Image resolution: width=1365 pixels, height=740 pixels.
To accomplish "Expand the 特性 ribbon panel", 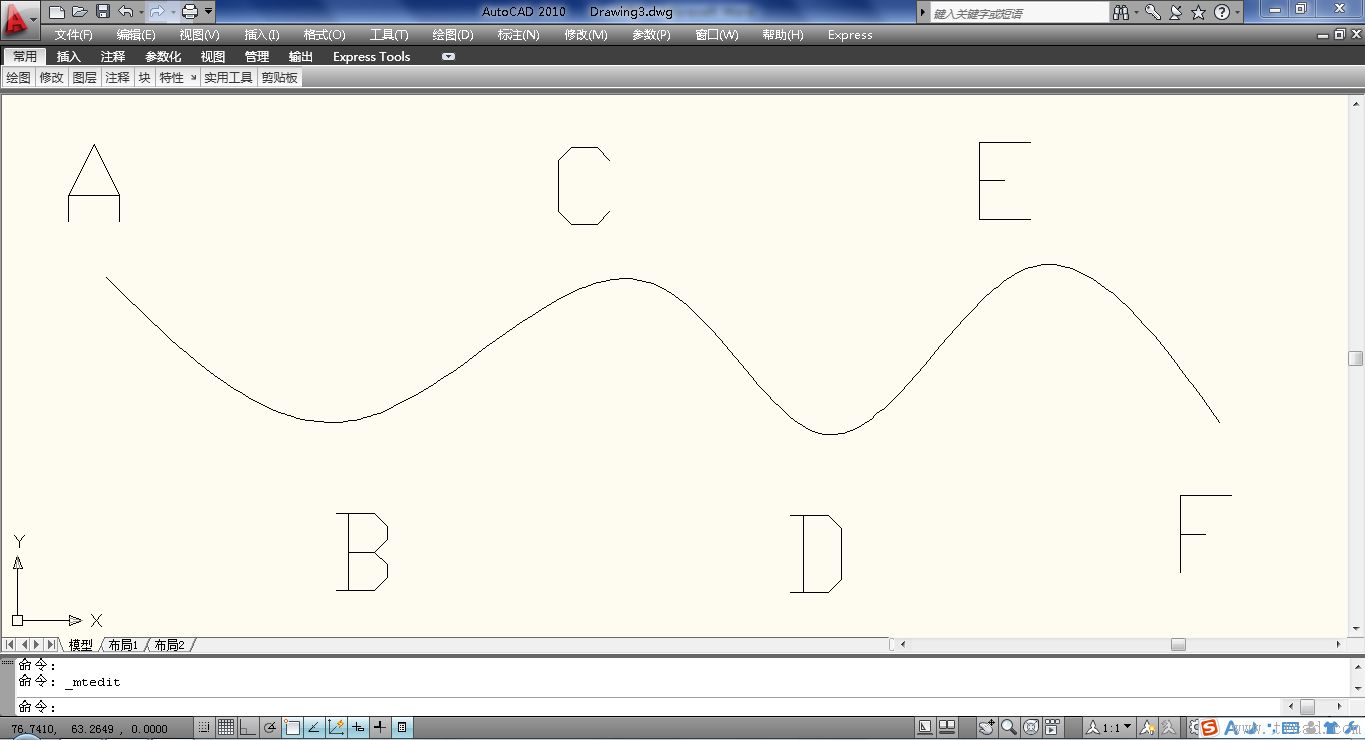I will [x=172, y=78].
